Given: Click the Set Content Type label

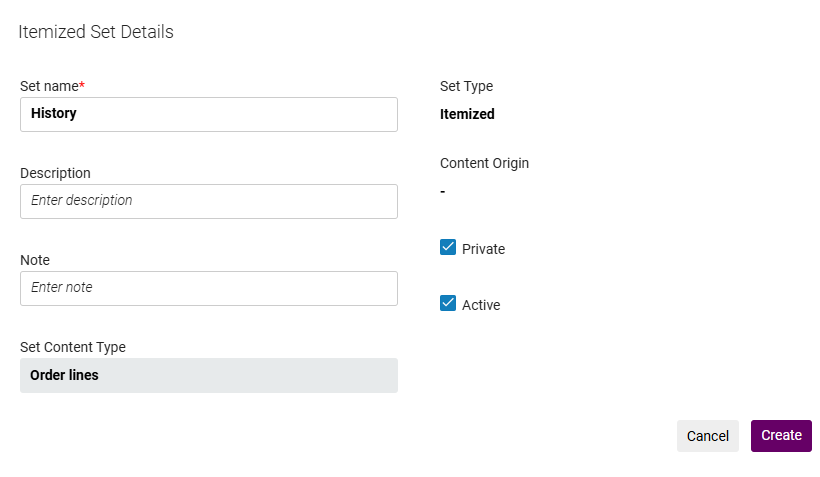Looking at the screenshot, I should click(x=73, y=347).
